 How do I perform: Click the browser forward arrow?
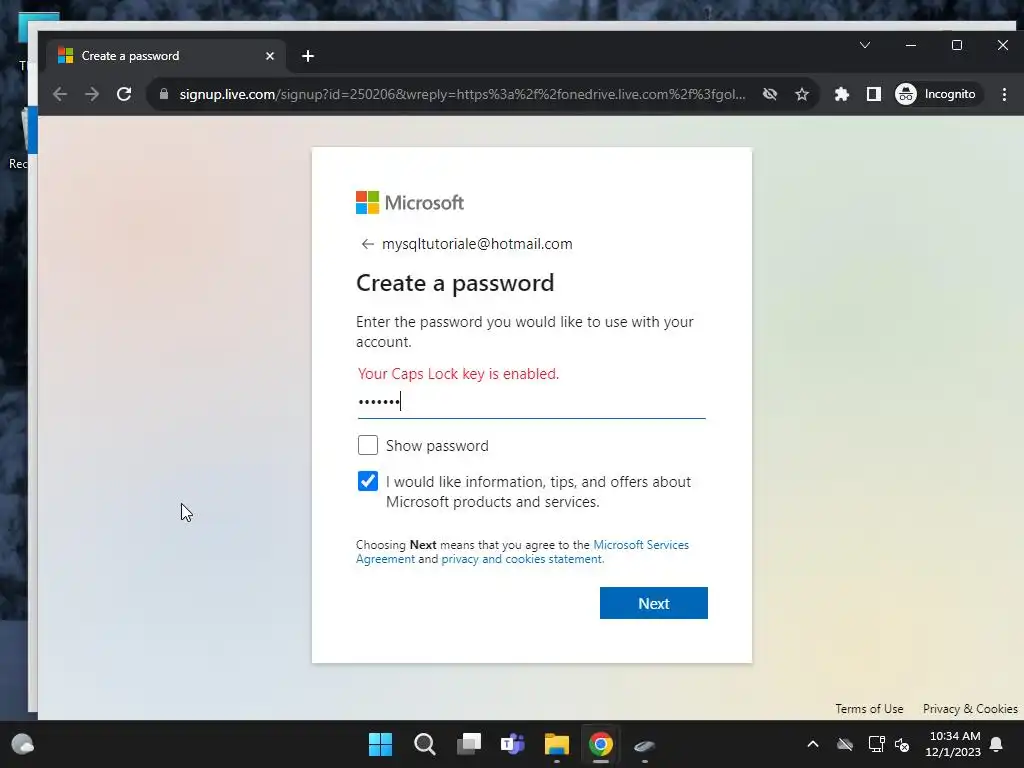(92, 94)
